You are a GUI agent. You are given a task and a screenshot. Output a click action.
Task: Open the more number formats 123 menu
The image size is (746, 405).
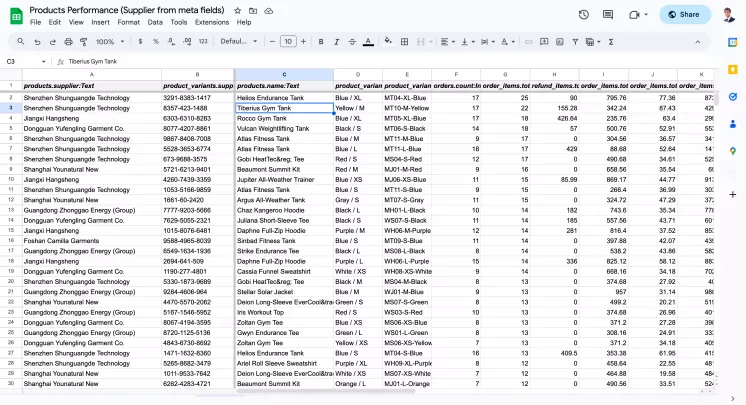[203, 42]
